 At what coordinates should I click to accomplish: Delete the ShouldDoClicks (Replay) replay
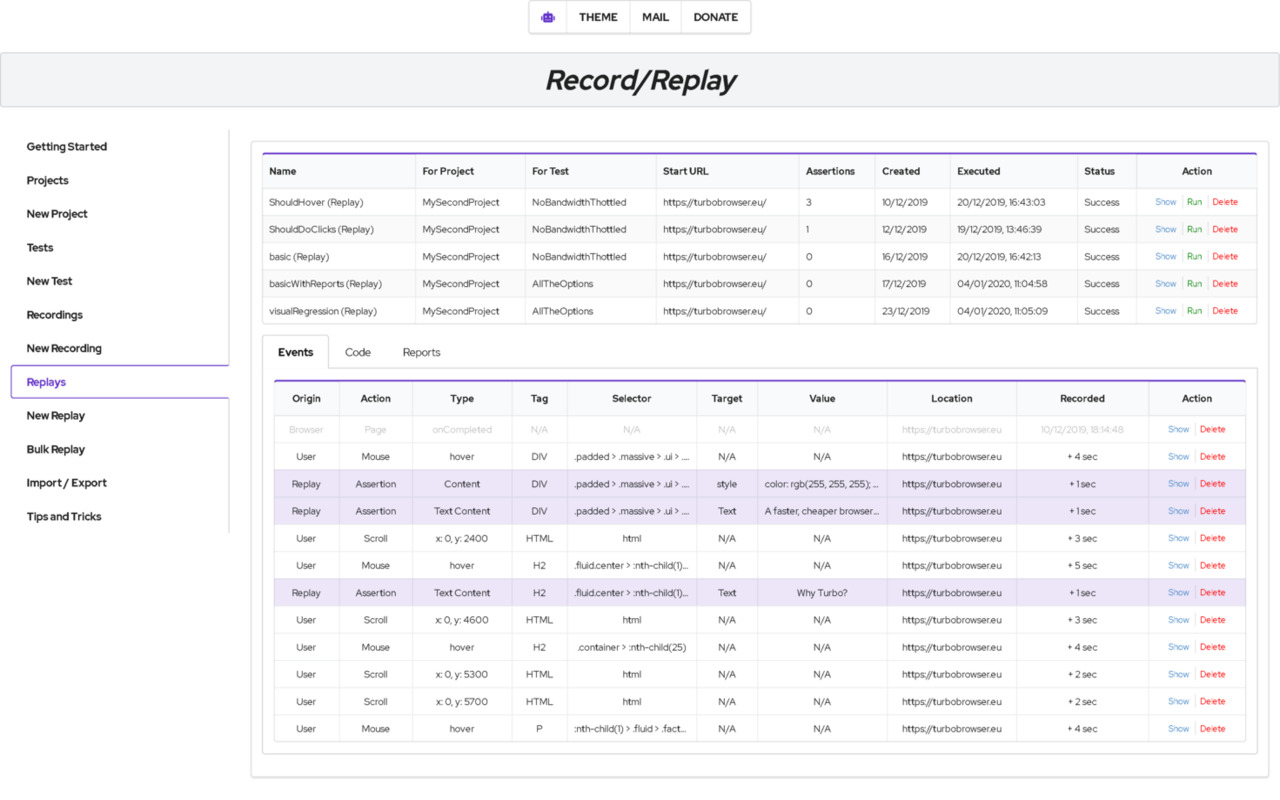[1225, 229]
